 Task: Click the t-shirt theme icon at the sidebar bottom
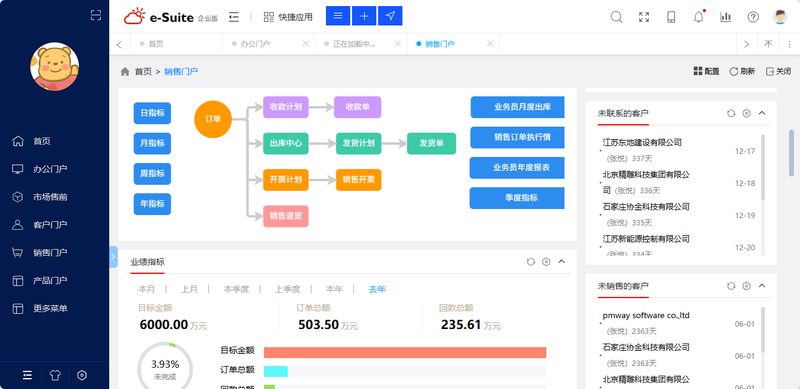55,375
